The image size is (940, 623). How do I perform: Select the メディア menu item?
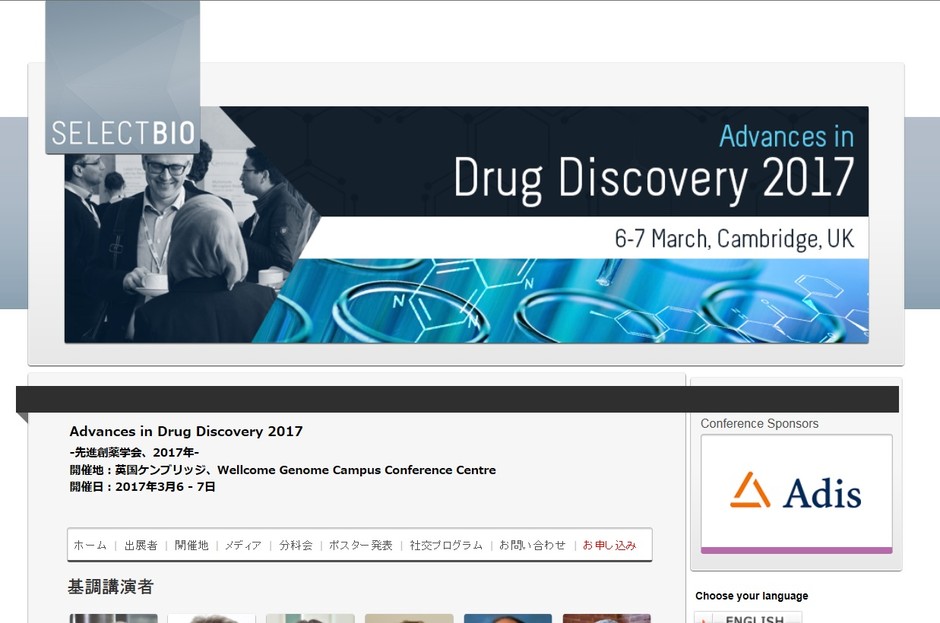(x=243, y=545)
